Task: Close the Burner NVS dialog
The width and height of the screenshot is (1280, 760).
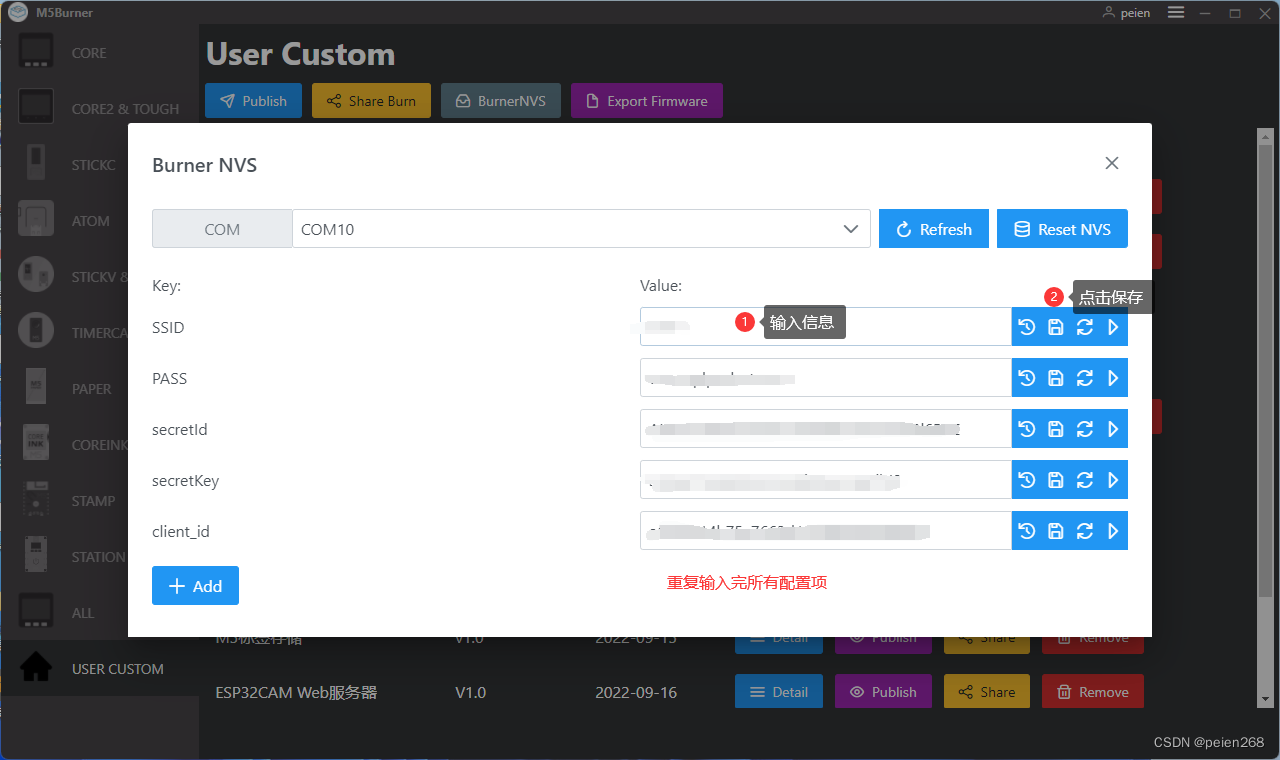Action: [1112, 163]
